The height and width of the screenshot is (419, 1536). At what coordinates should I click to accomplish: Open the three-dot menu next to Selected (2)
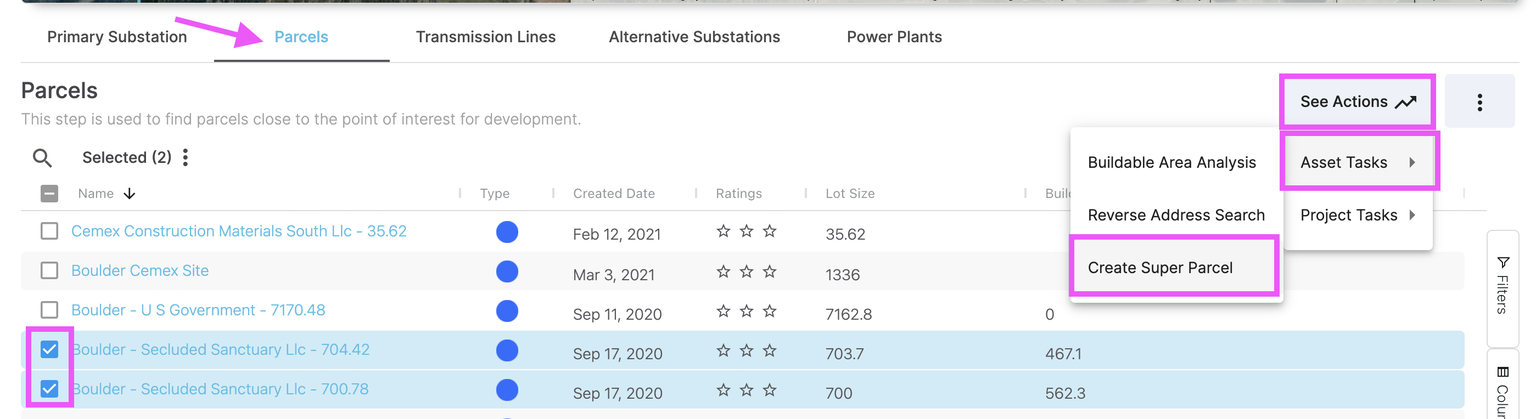click(x=186, y=158)
